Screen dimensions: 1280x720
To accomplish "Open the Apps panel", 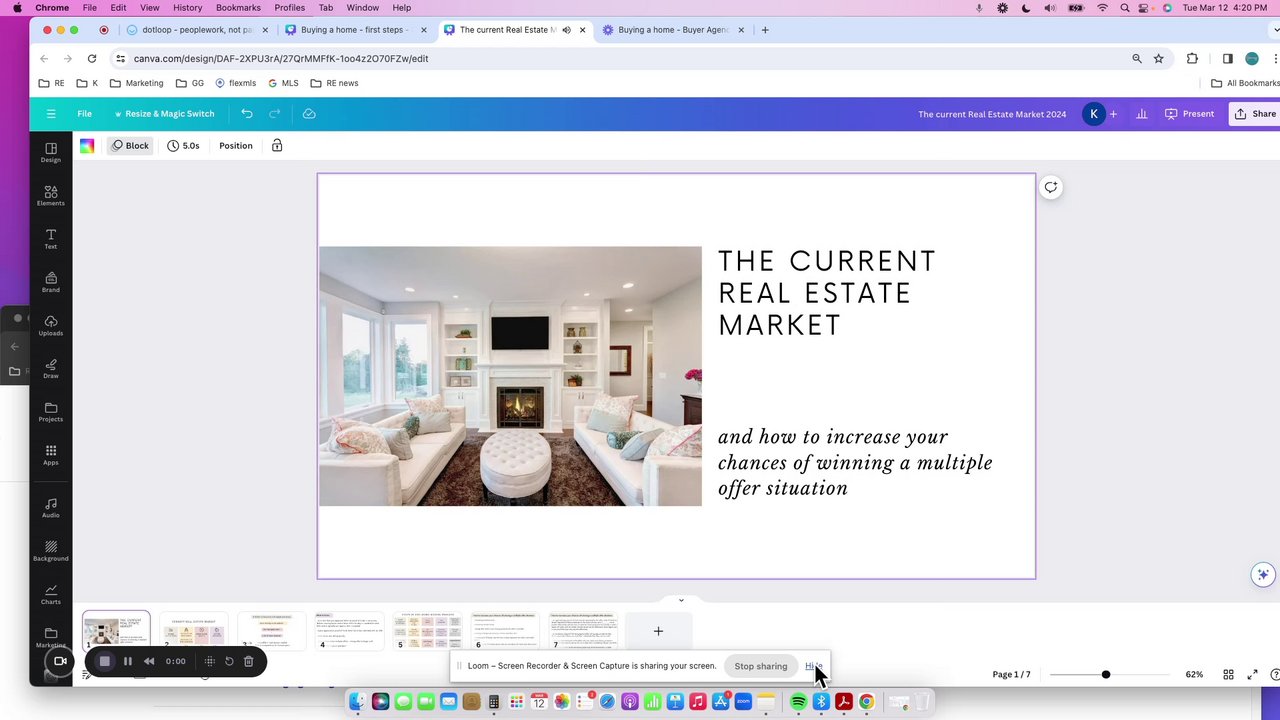I will click(50, 454).
